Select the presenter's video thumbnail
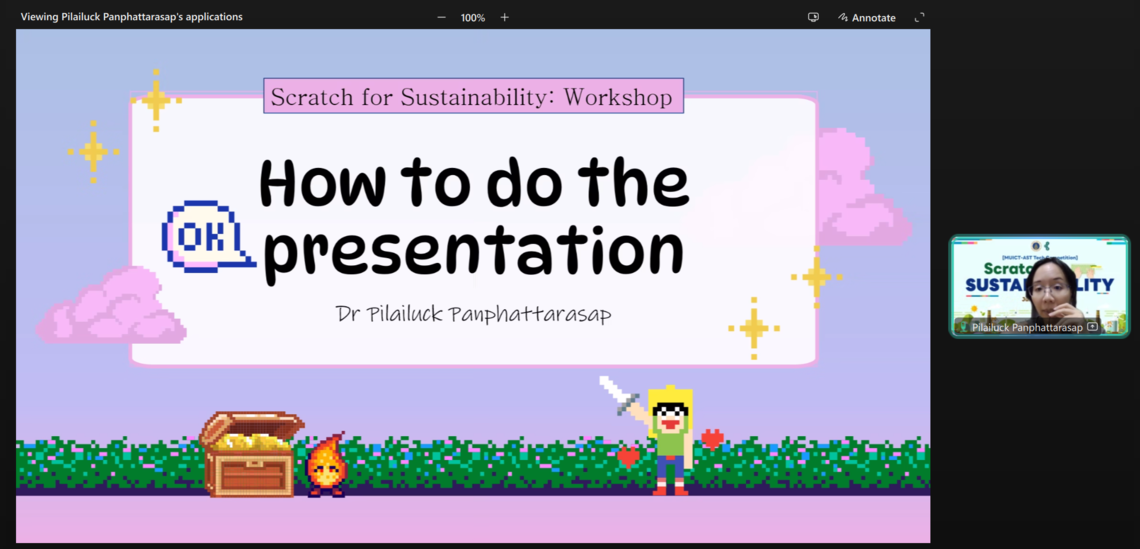Viewport: 1140px width, 549px height. point(1039,283)
